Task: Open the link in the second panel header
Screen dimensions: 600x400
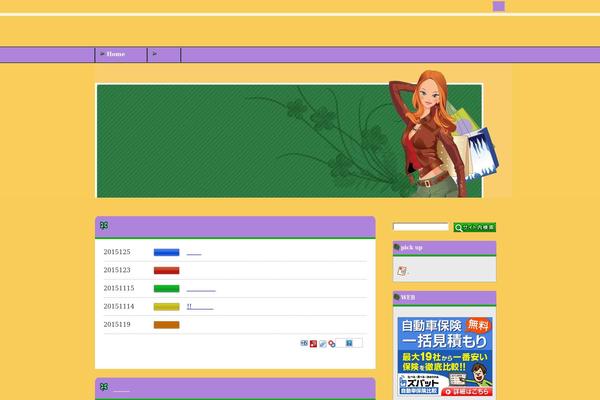Action: (x=121, y=389)
